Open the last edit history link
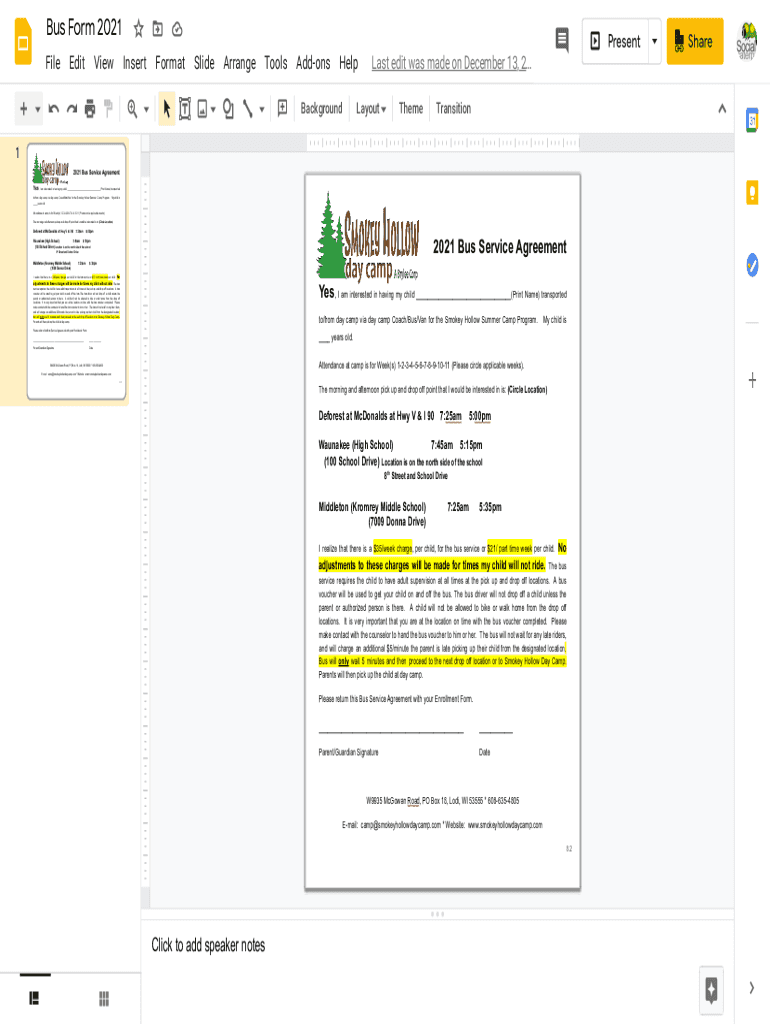 coord(451,63)
